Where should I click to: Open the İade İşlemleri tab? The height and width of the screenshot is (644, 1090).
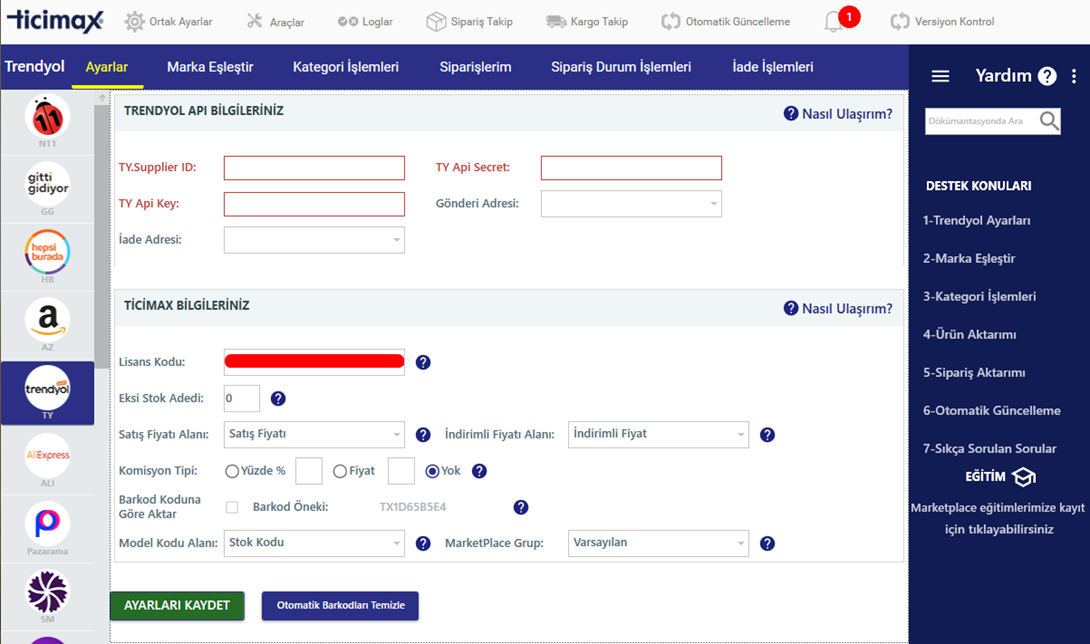[x=772, y=67]
